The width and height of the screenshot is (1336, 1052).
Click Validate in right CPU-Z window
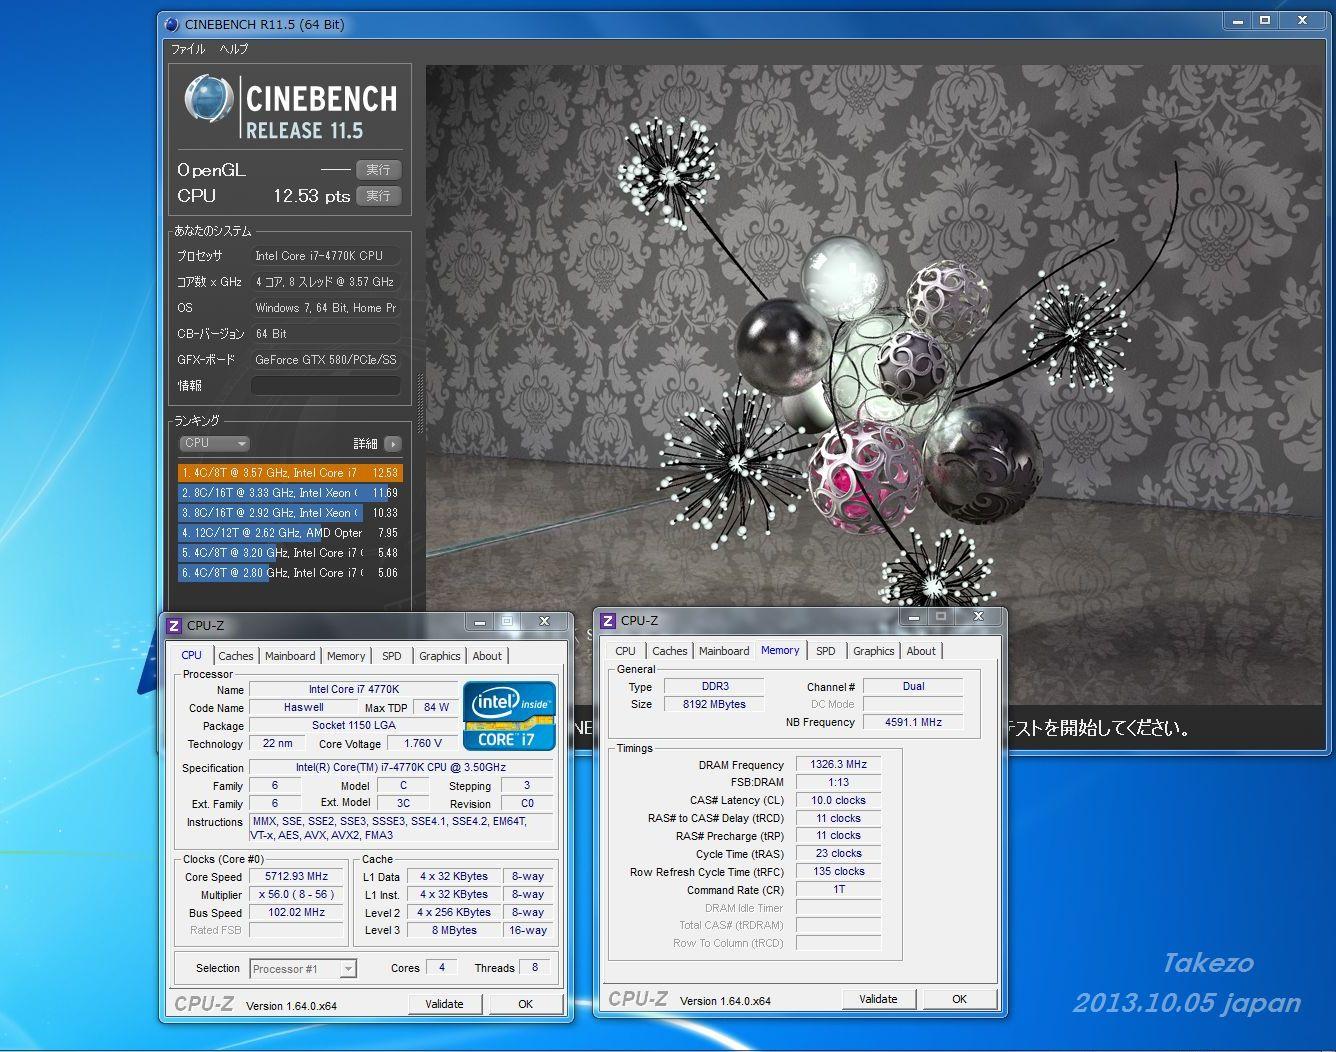[879, 999]
